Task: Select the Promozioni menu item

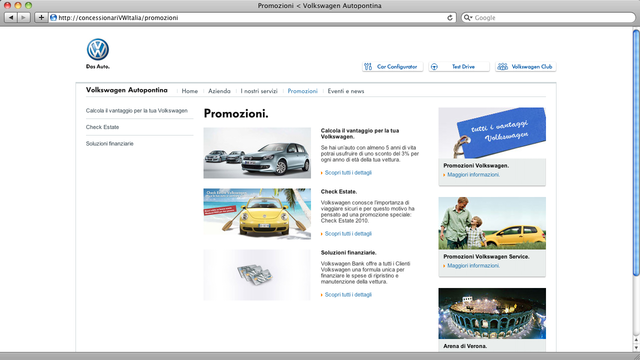Action: 302,91
